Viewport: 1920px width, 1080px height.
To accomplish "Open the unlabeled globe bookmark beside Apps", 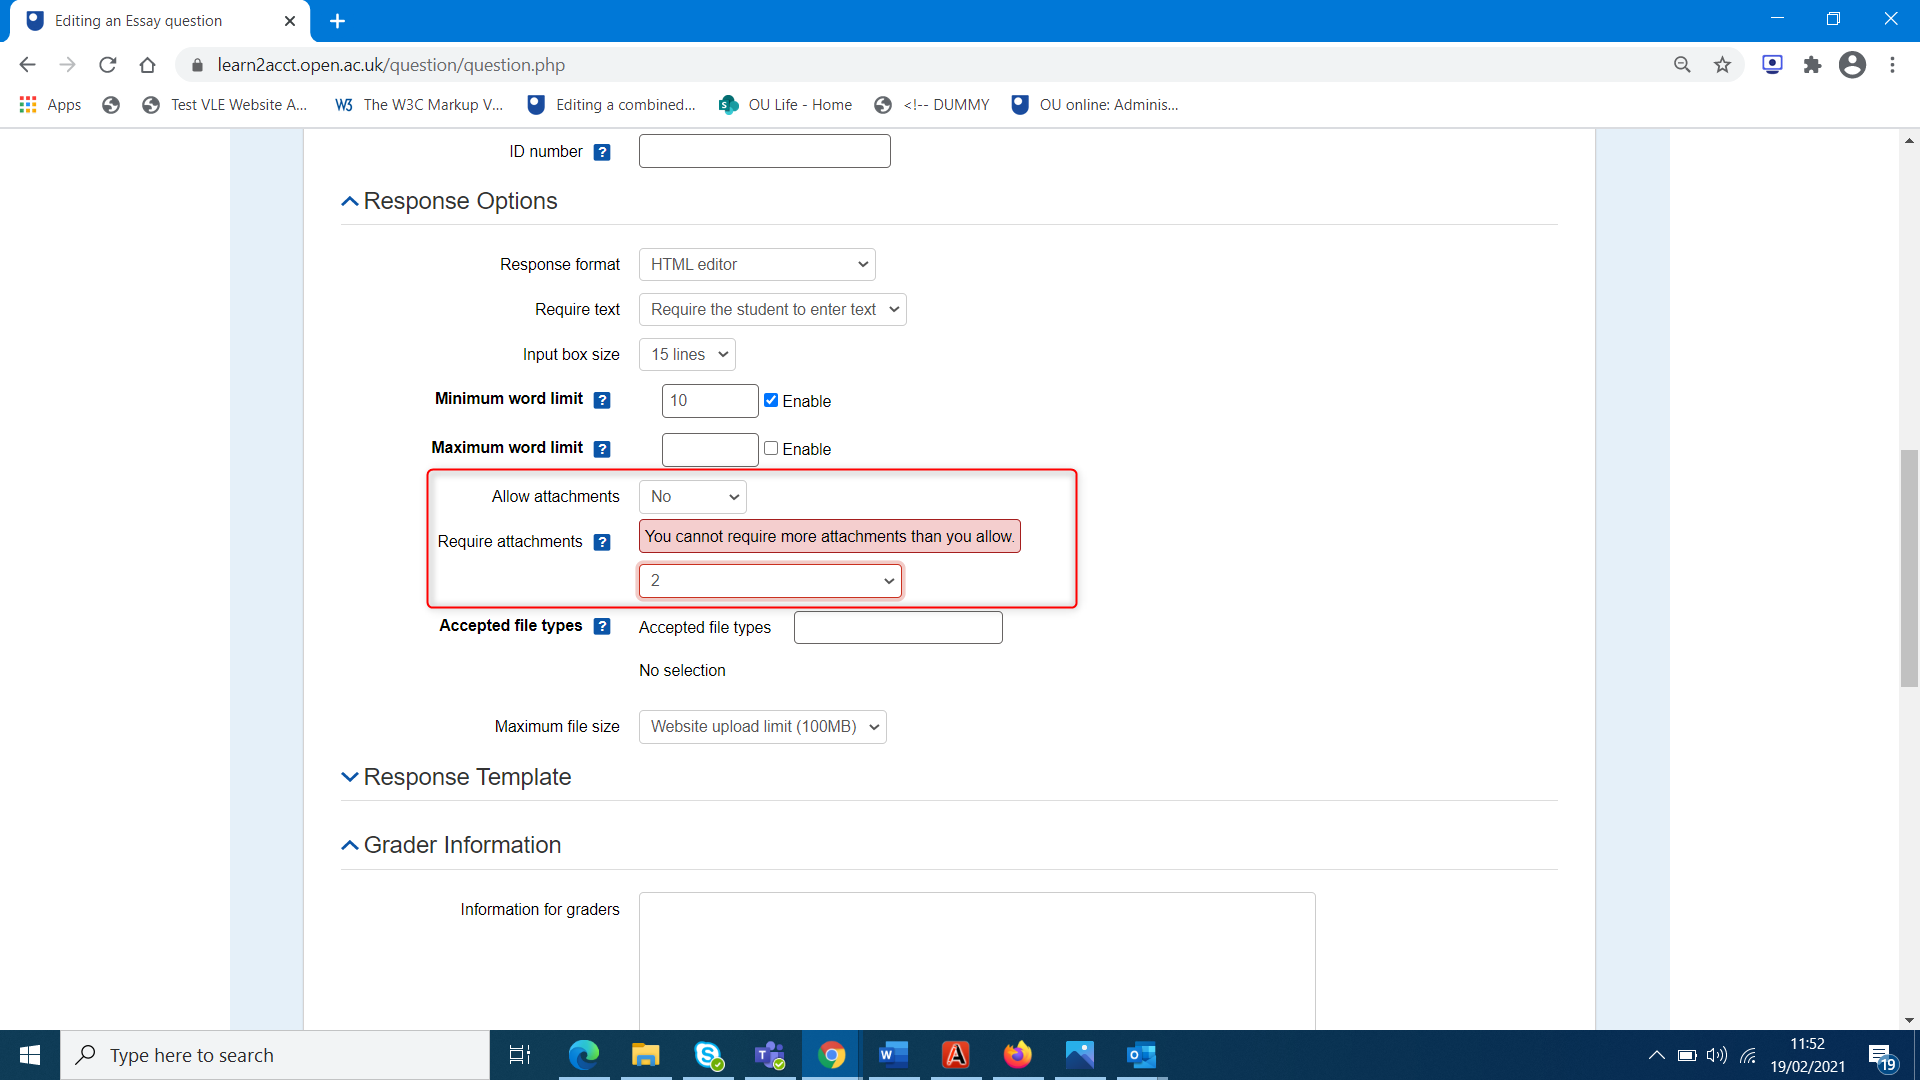I will pyautogui.click(x=111, y=105).
